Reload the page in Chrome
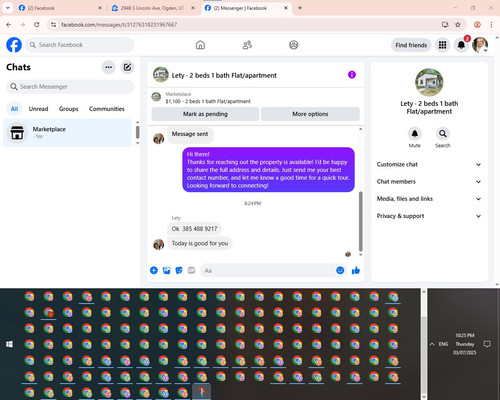The height and width of the screenshot is (400, 500). [x=37, y=24]
